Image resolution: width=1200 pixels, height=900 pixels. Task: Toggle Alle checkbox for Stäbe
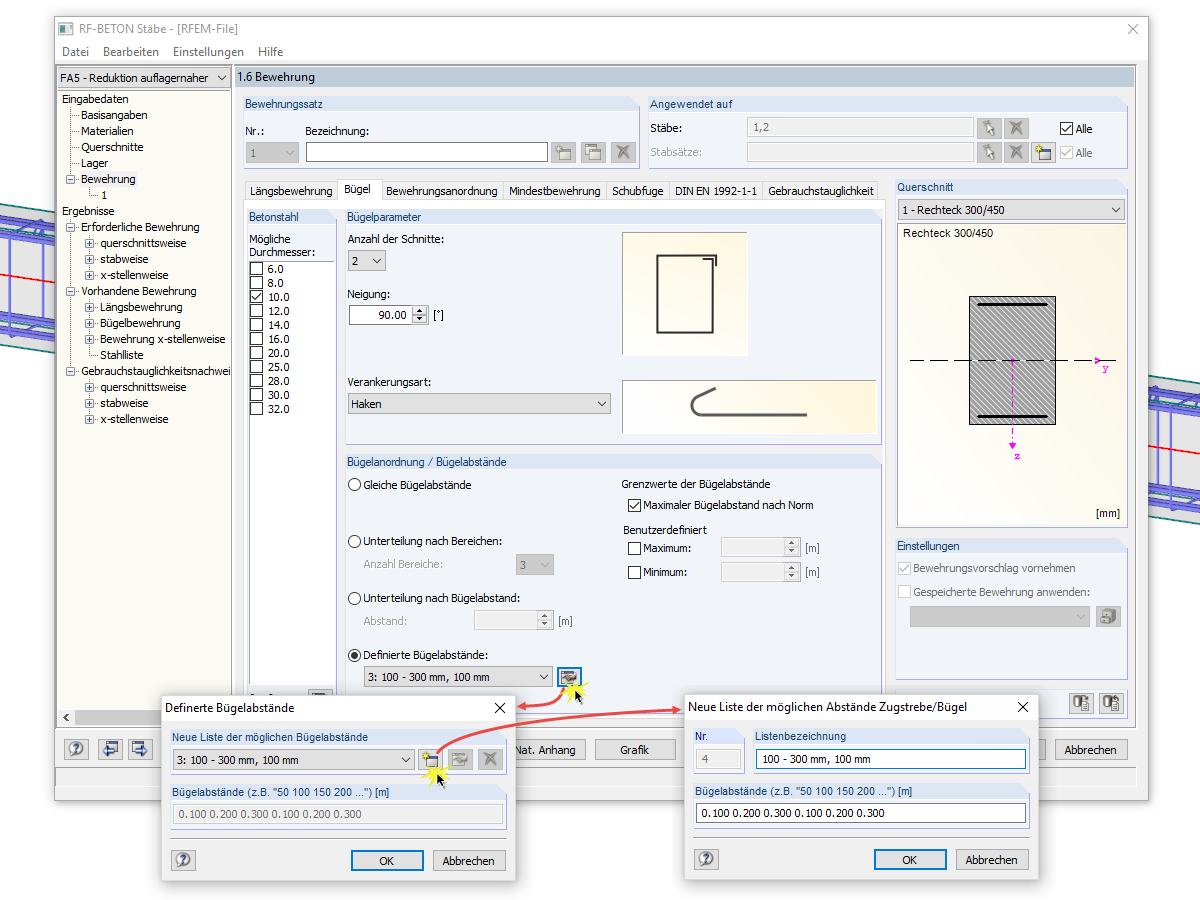(1066, 128)
